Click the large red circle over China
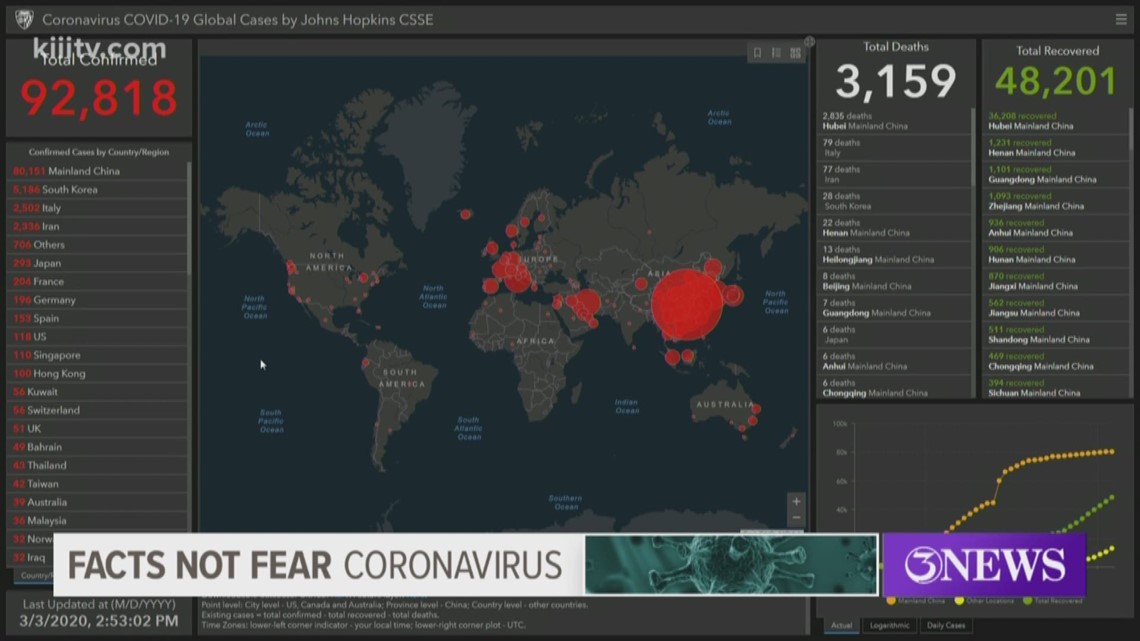 pyautogui.click(x=687, y=304)
